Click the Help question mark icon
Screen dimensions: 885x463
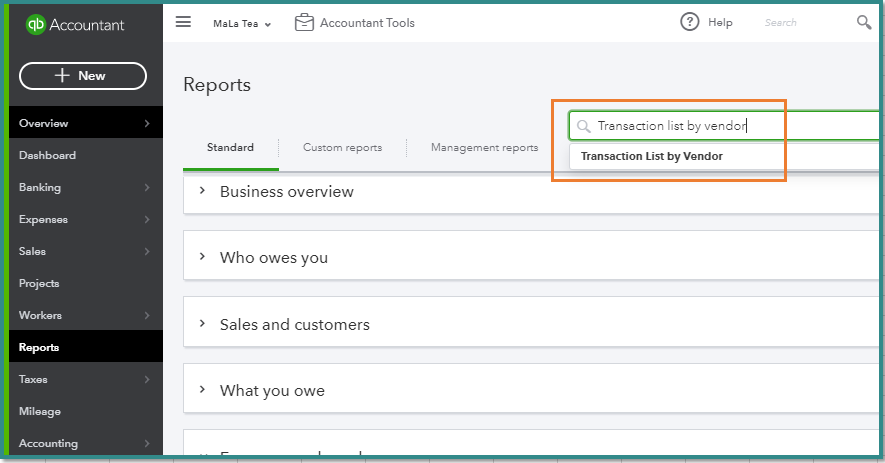point(690,22)
